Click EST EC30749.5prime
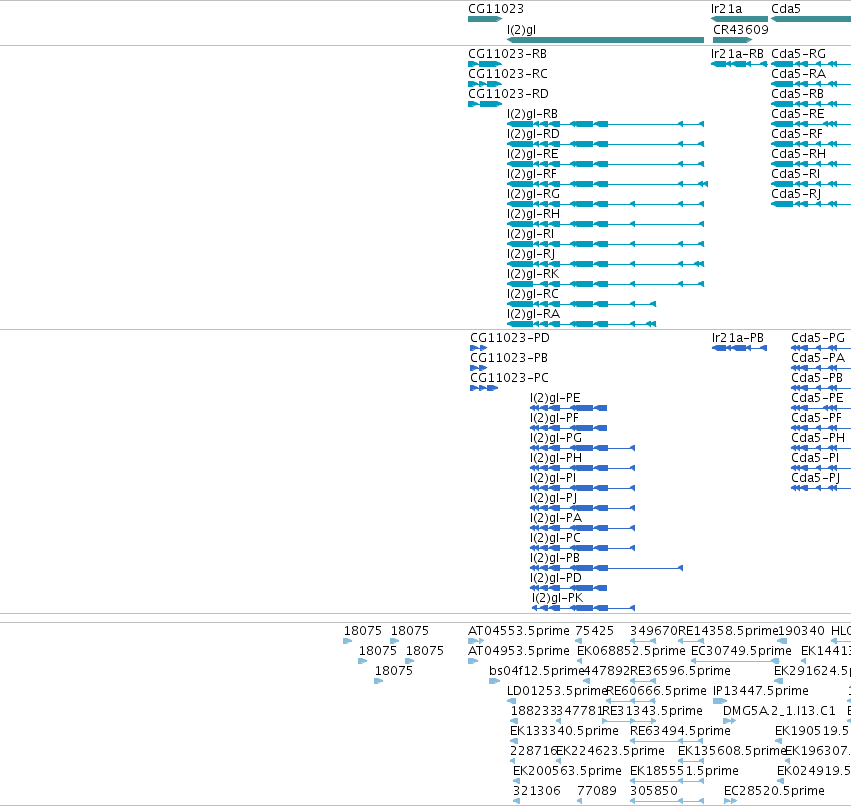The height and width of the screenshot is (806, 851). coord(741,651)
